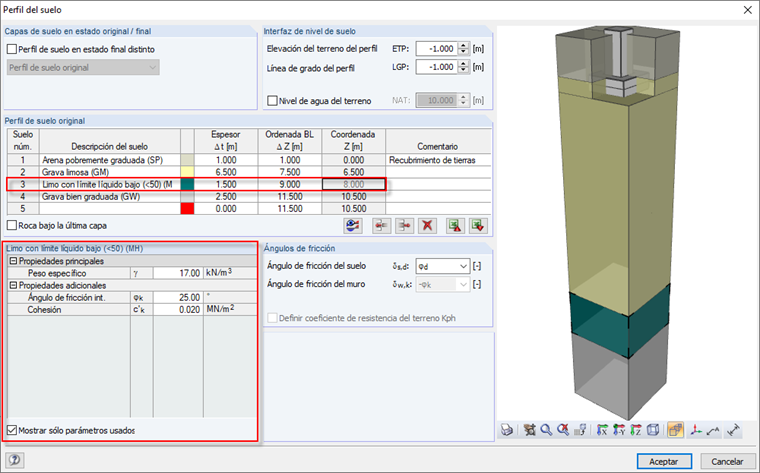Viewport: 760px width, 473px height.
Task: Set view in Z direction
Action: pyautogui.click(x=636, y=429)
